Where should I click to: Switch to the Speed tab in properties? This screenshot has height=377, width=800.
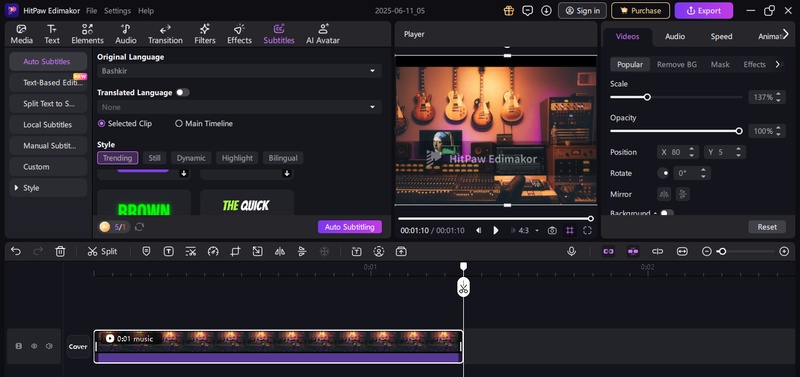721,36
